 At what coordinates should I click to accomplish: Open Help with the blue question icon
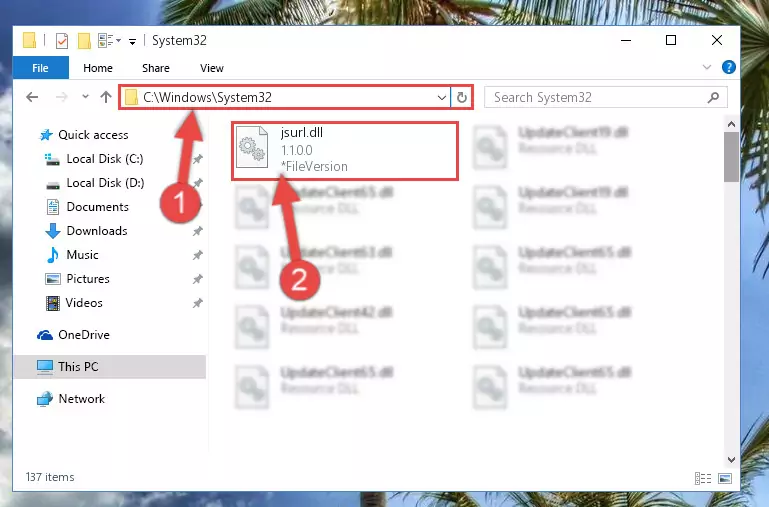pyautogui.click(x=729, y=67)
